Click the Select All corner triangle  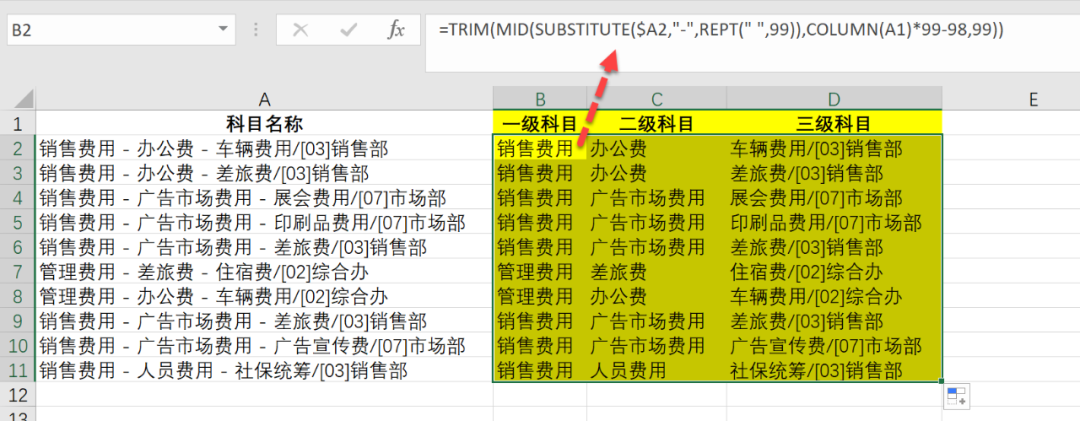click(x=23, y=99)
